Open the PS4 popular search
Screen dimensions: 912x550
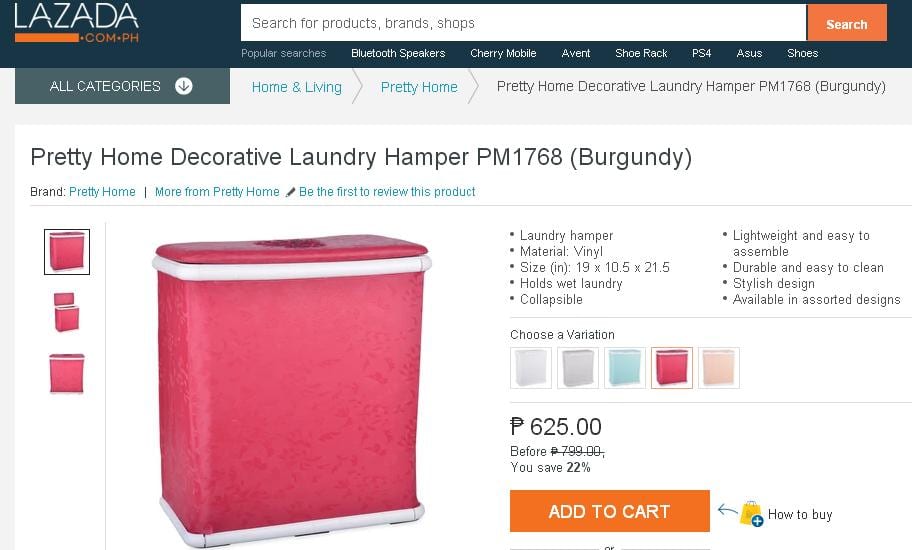[701, 53]
